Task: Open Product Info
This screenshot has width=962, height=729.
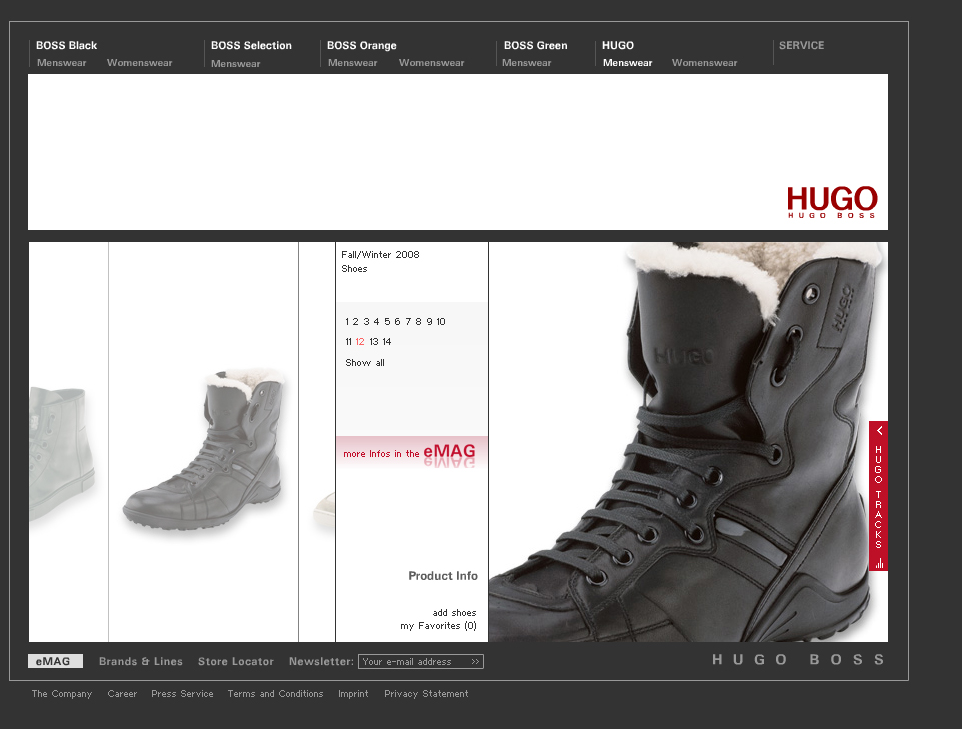Action: (443, 576)
